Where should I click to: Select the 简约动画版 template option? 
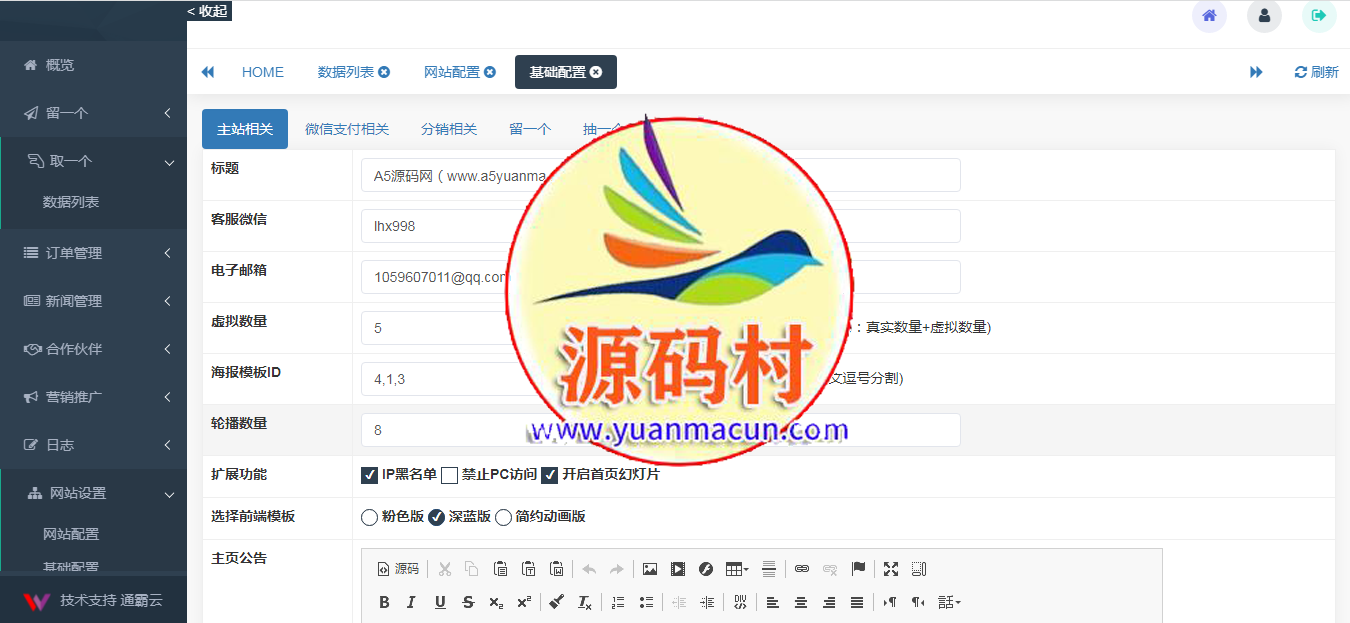[x=503, y=517]
